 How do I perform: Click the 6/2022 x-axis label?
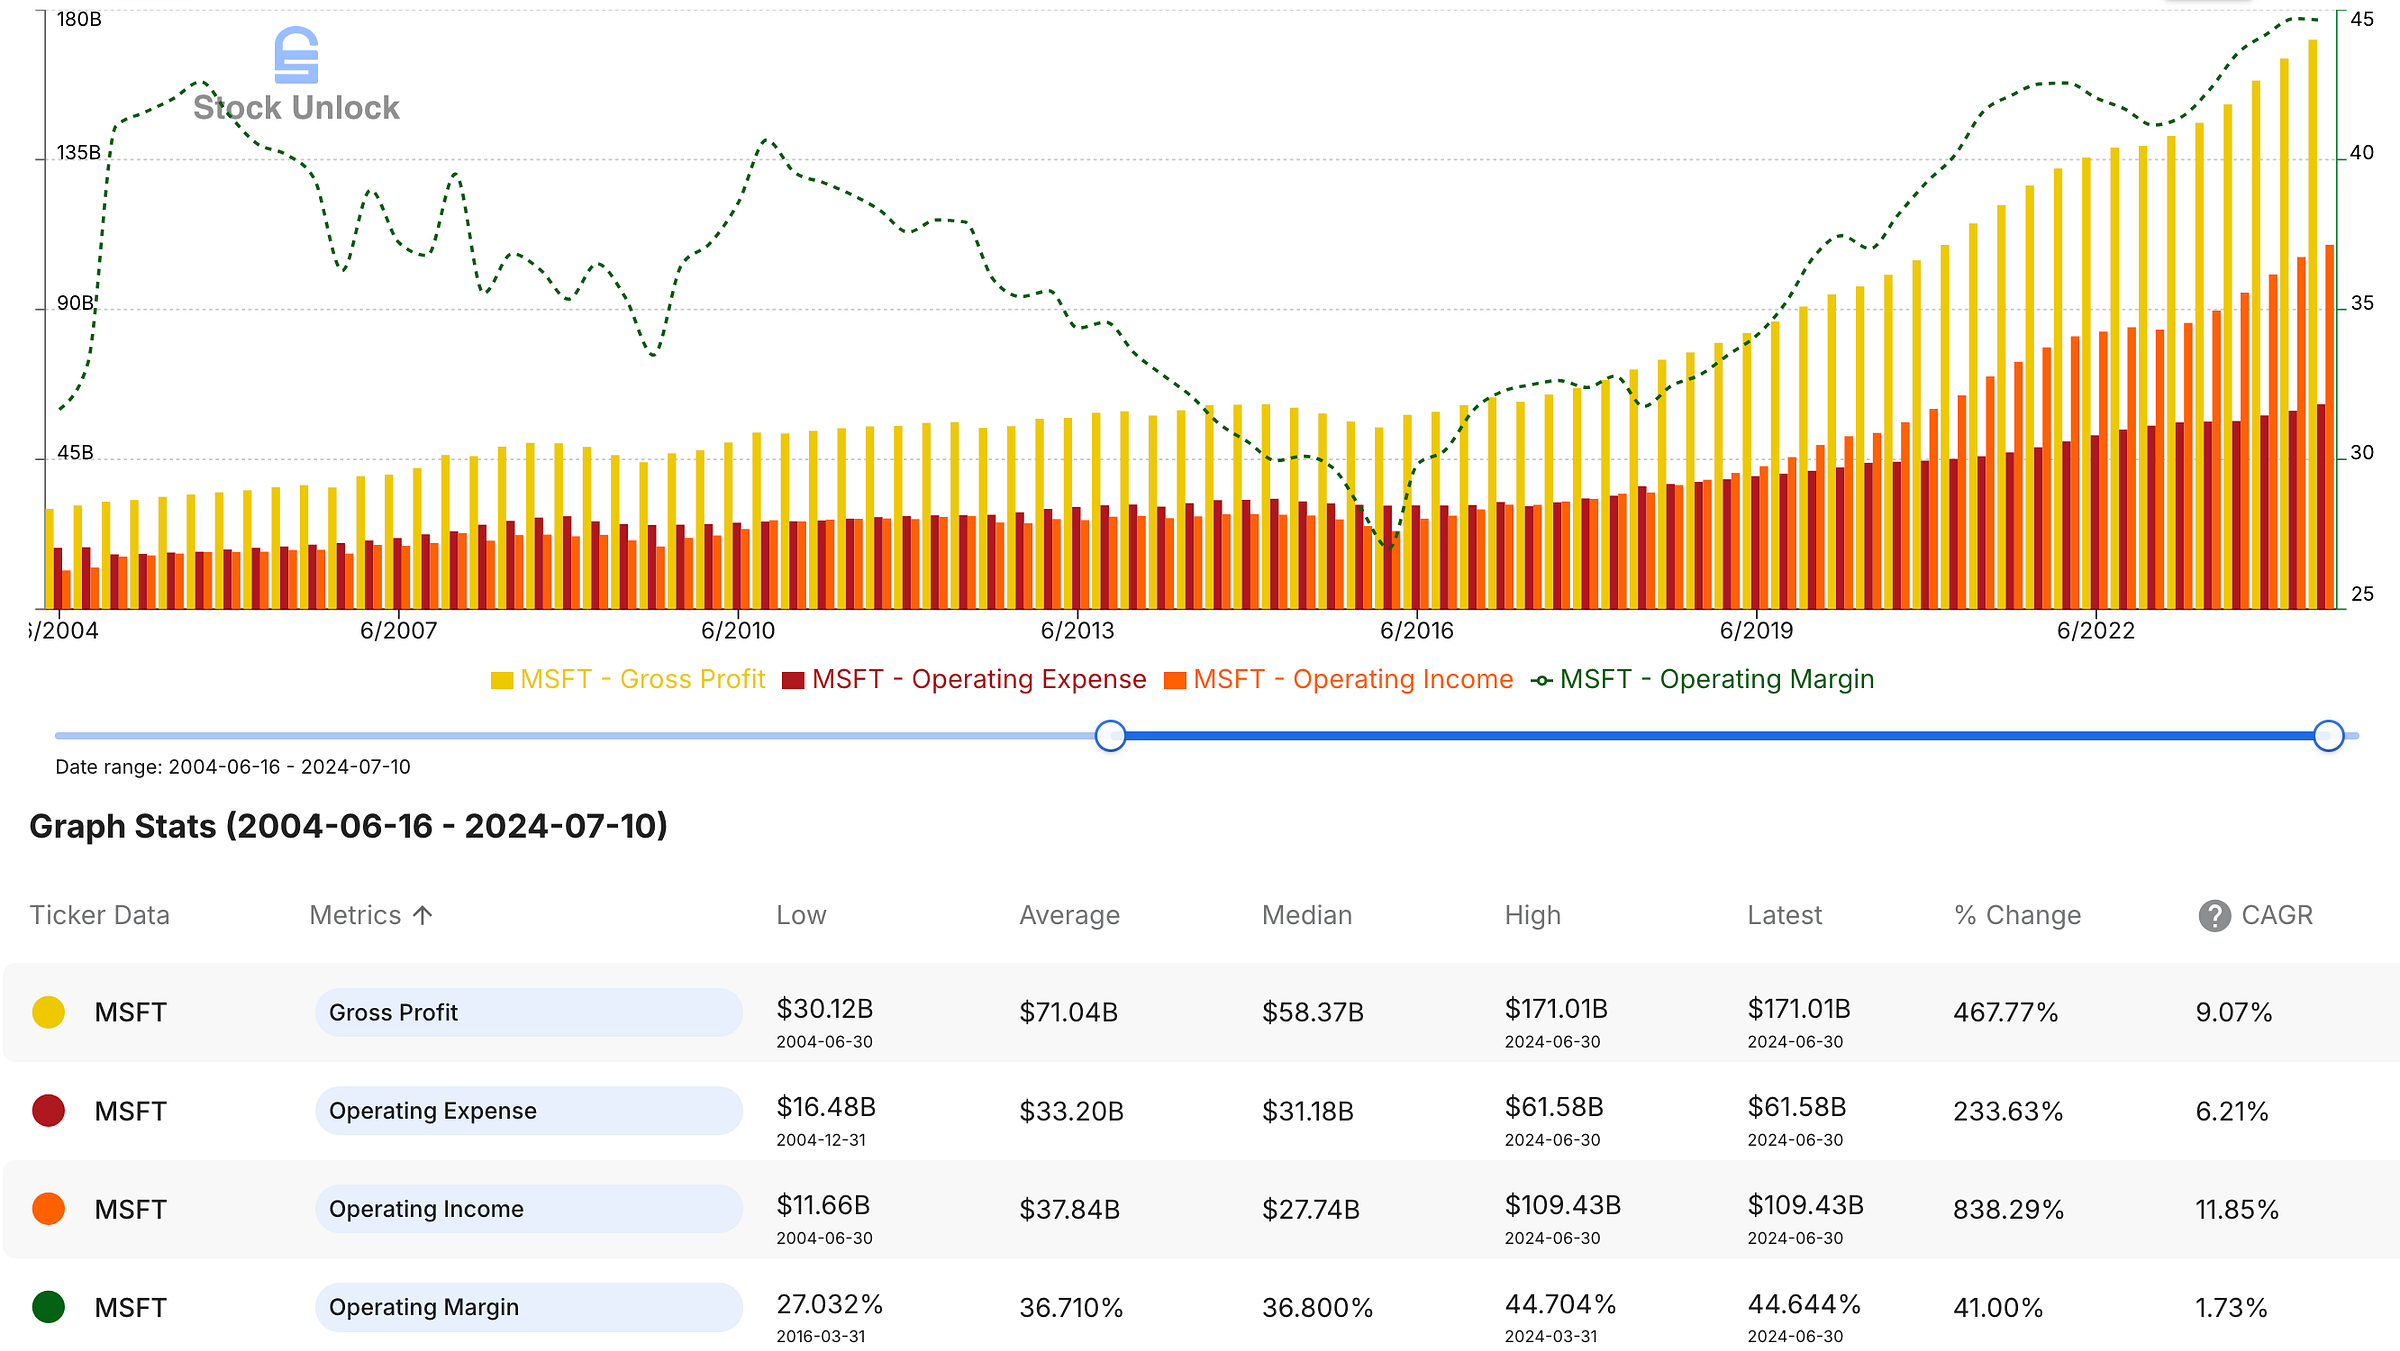2096,630
